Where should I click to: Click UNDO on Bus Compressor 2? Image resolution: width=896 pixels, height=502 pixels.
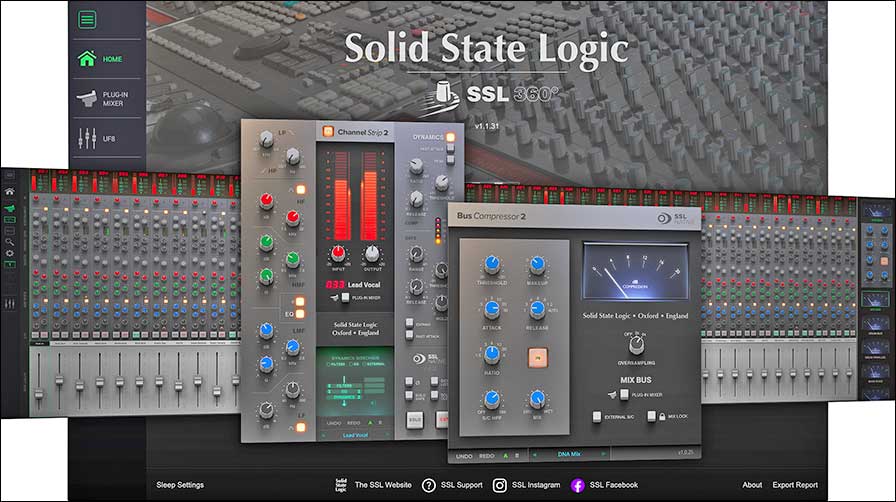point(464,456)
